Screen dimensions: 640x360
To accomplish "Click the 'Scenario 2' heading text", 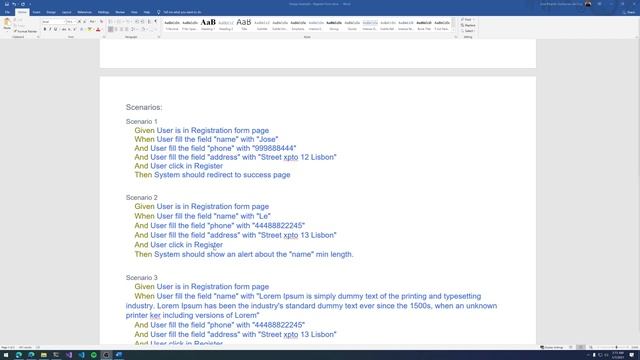I will pos(142,198).
